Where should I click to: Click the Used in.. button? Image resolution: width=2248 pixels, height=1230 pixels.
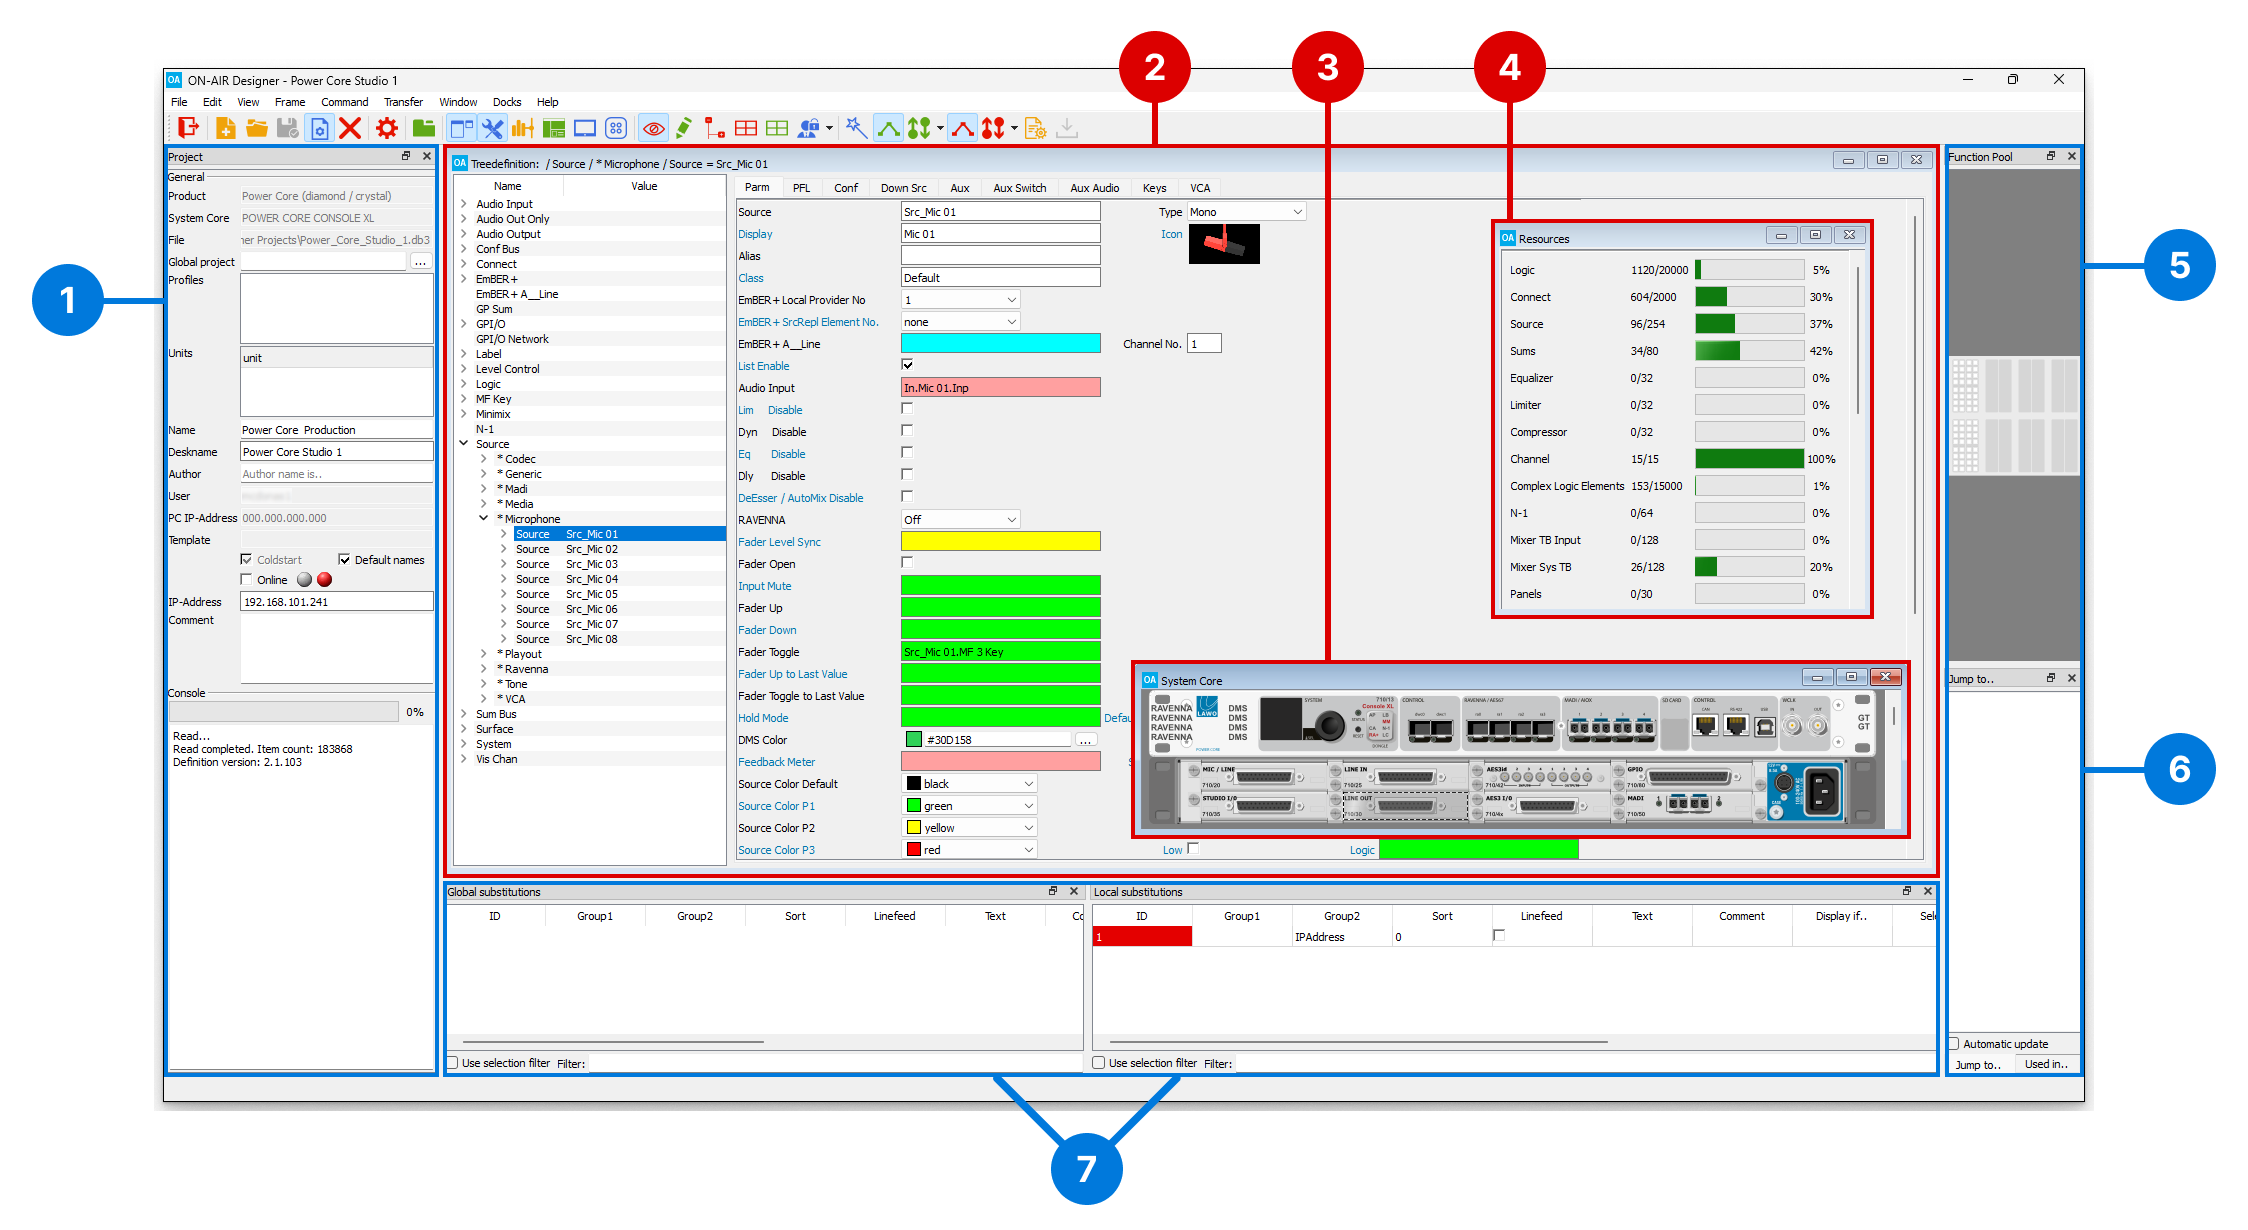(x=2045, y=1064)
